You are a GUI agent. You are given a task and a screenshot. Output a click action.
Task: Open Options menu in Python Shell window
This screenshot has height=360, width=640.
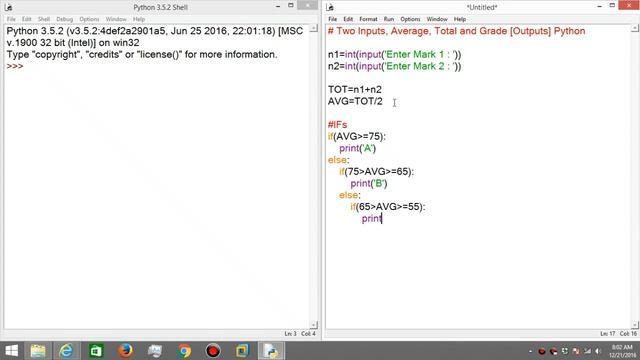[x=89, y=19]
